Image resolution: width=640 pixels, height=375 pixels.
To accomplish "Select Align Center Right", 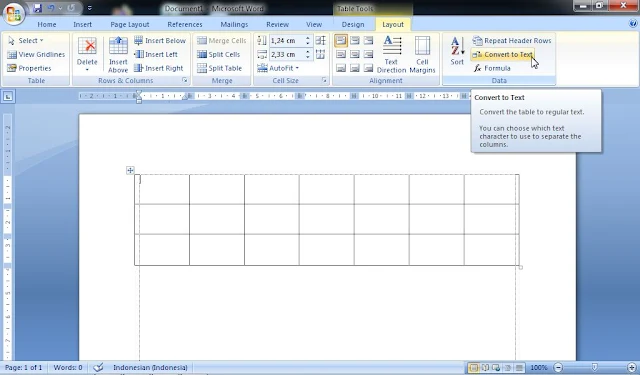I will 369,54.
